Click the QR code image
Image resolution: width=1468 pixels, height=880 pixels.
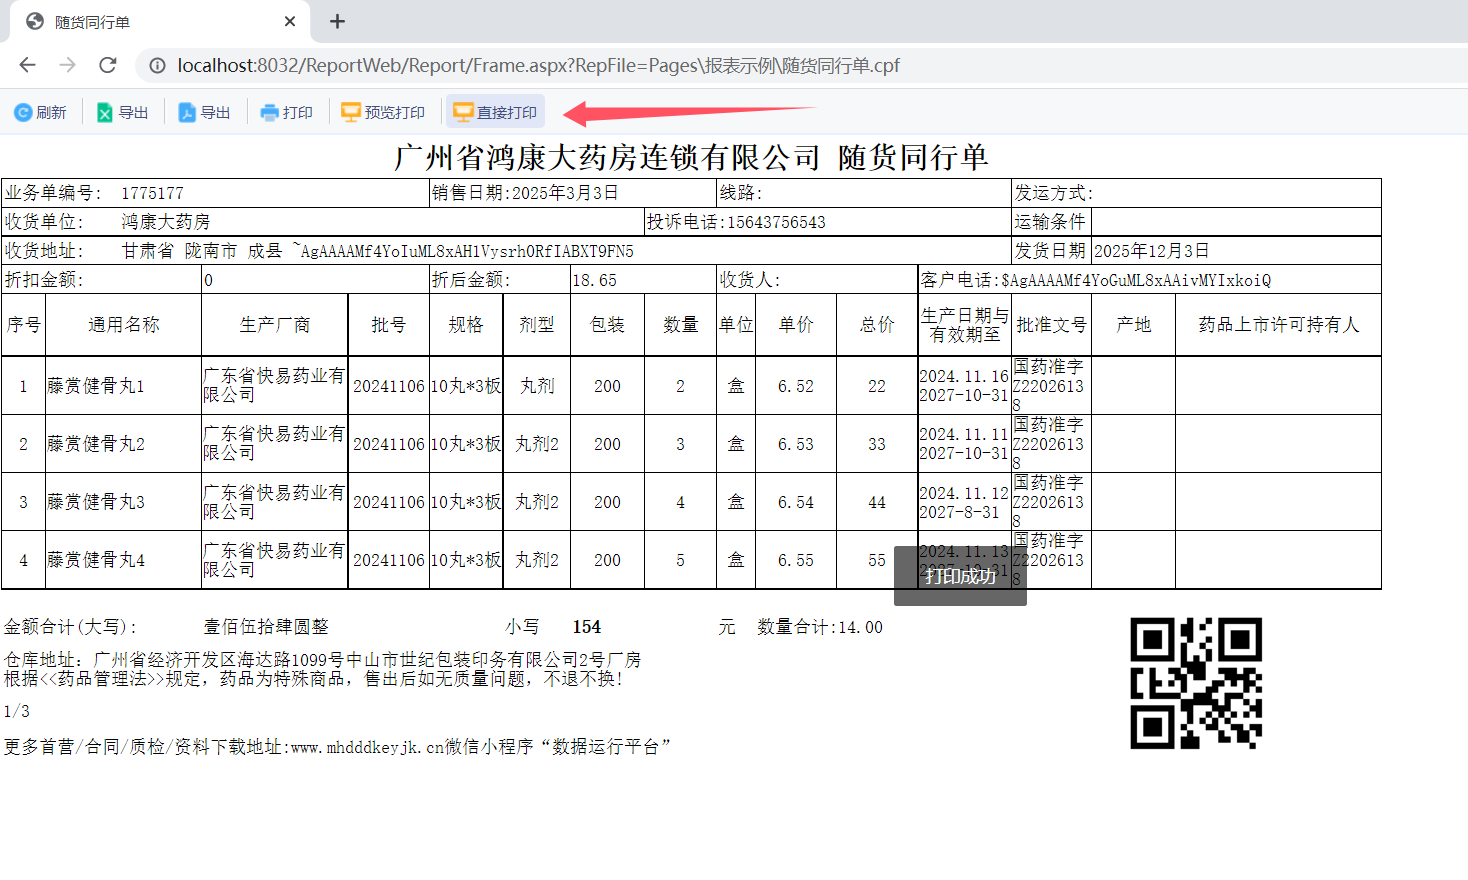click(1196, 683)
